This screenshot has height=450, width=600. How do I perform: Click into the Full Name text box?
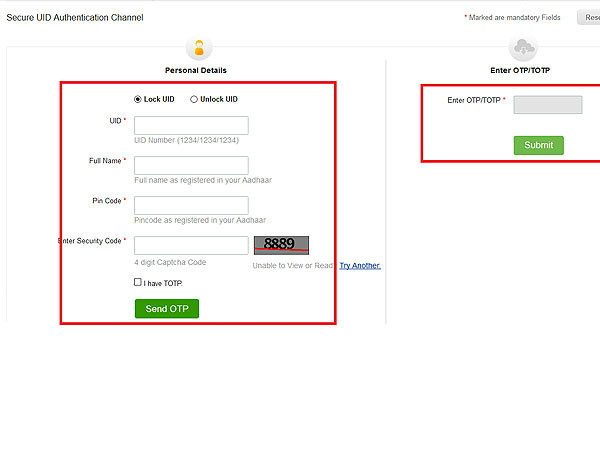pos(191,165)
